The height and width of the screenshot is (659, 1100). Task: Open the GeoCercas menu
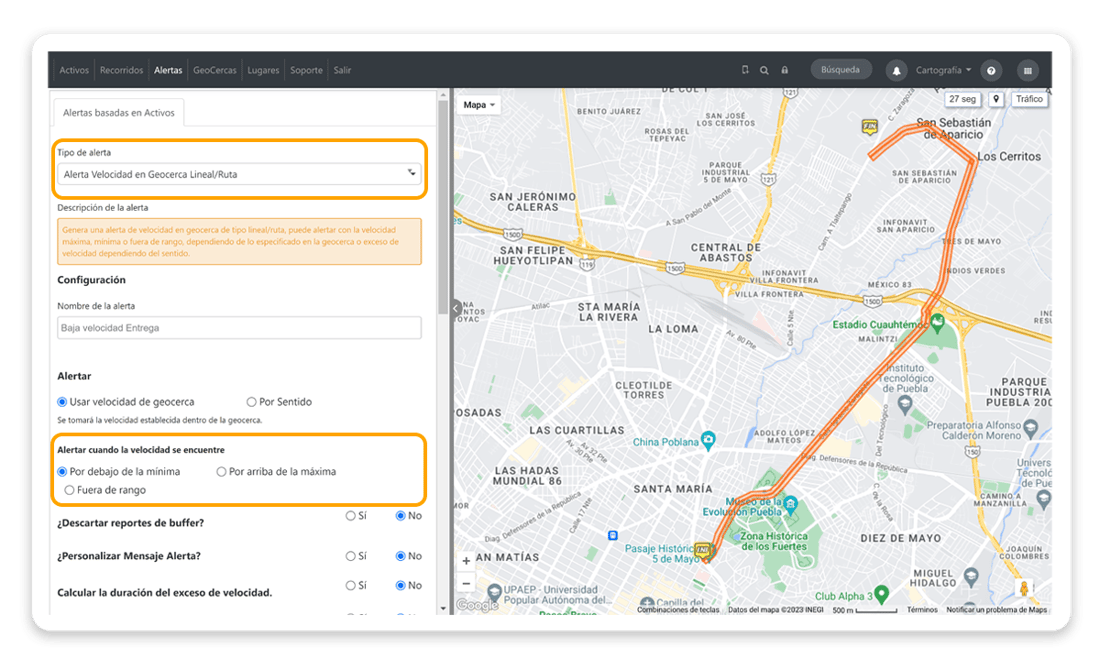[215, 70]
